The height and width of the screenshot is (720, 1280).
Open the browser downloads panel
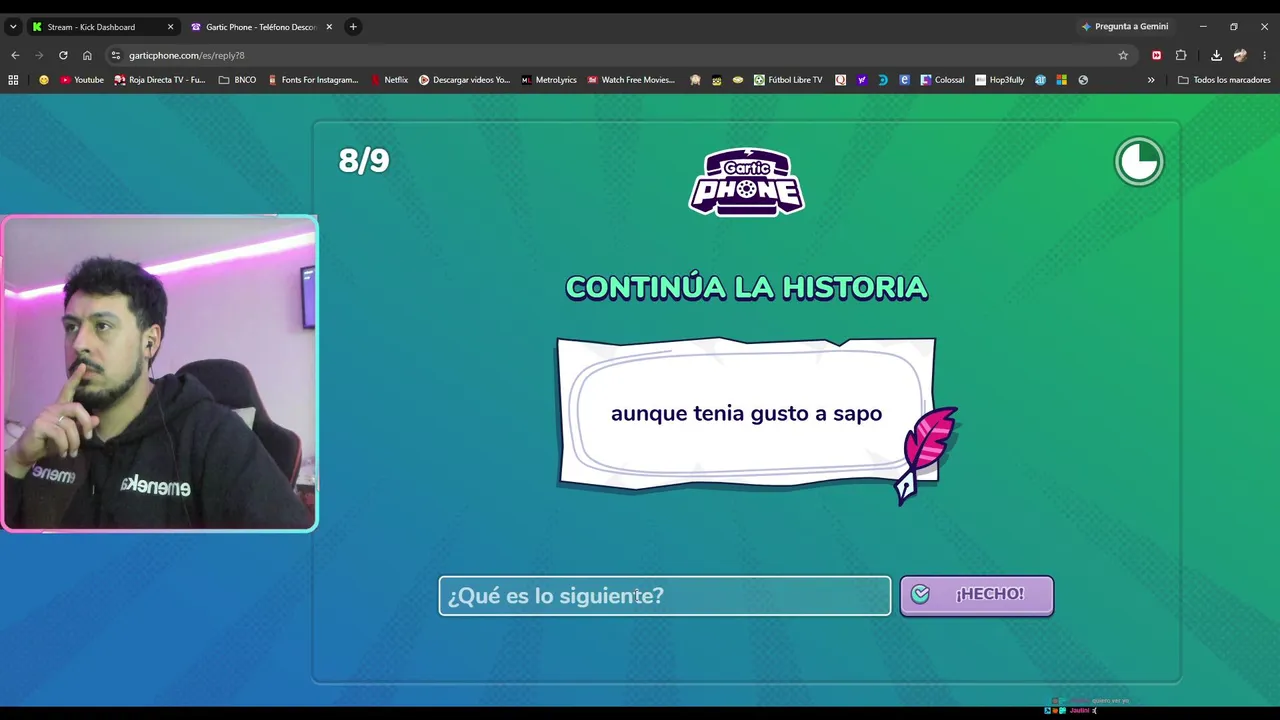click(1216, 55)
